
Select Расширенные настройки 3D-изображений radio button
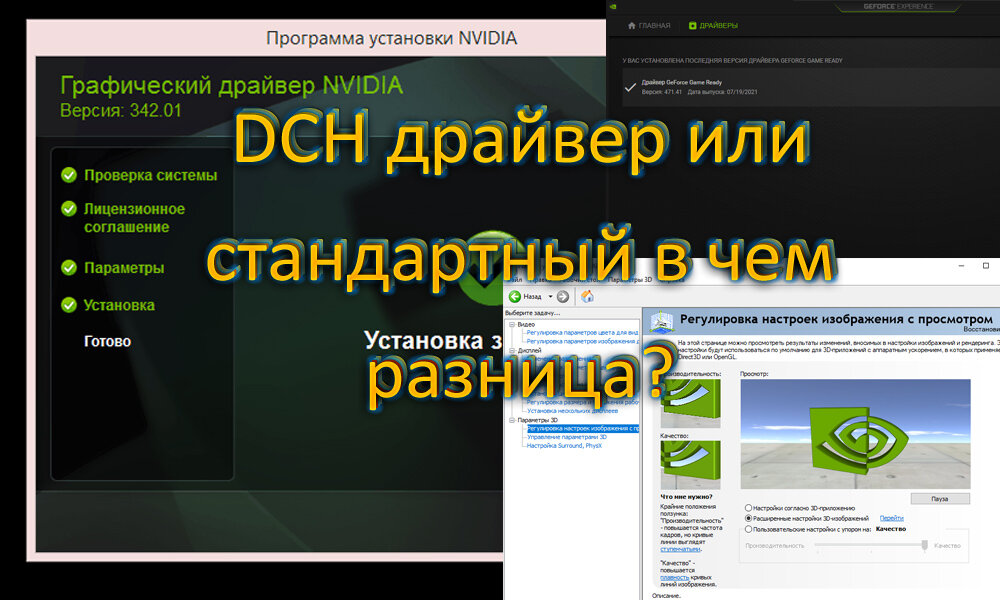pos(749,518)
